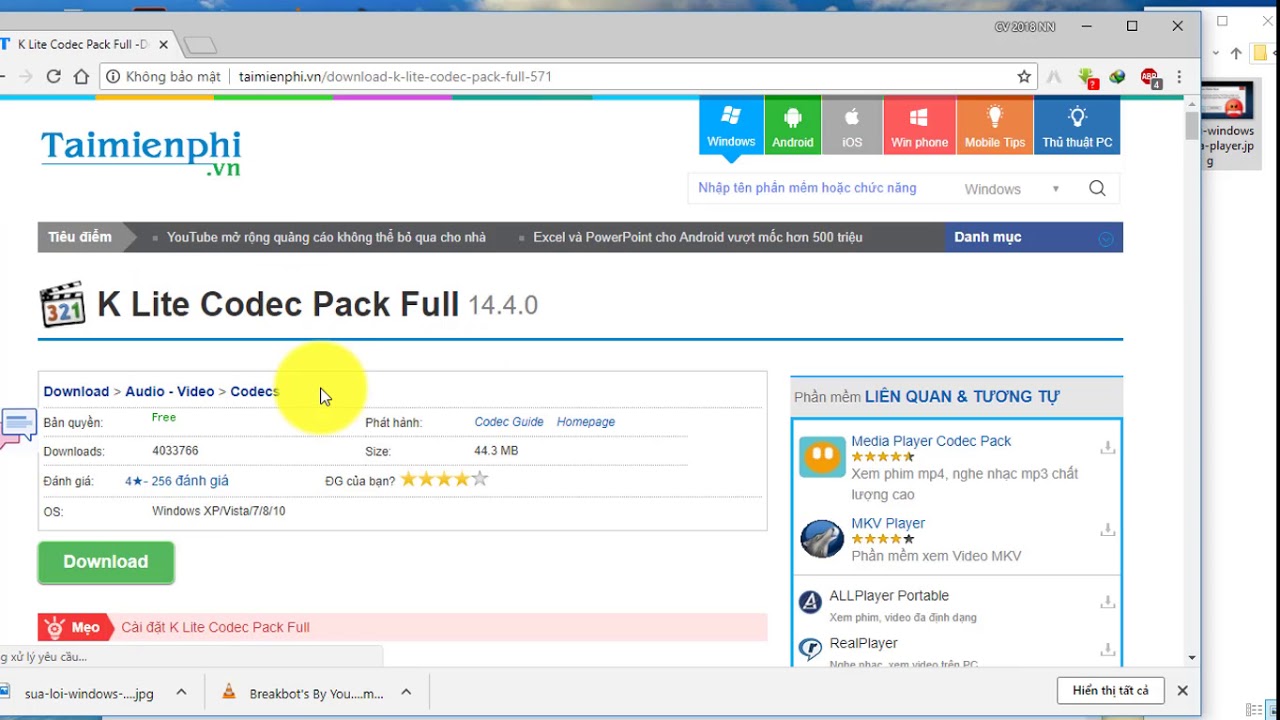Click the page's vertical scrollbar thumb
Image resolution: width=1280 pixels, height=720 pixels.
1191,126
